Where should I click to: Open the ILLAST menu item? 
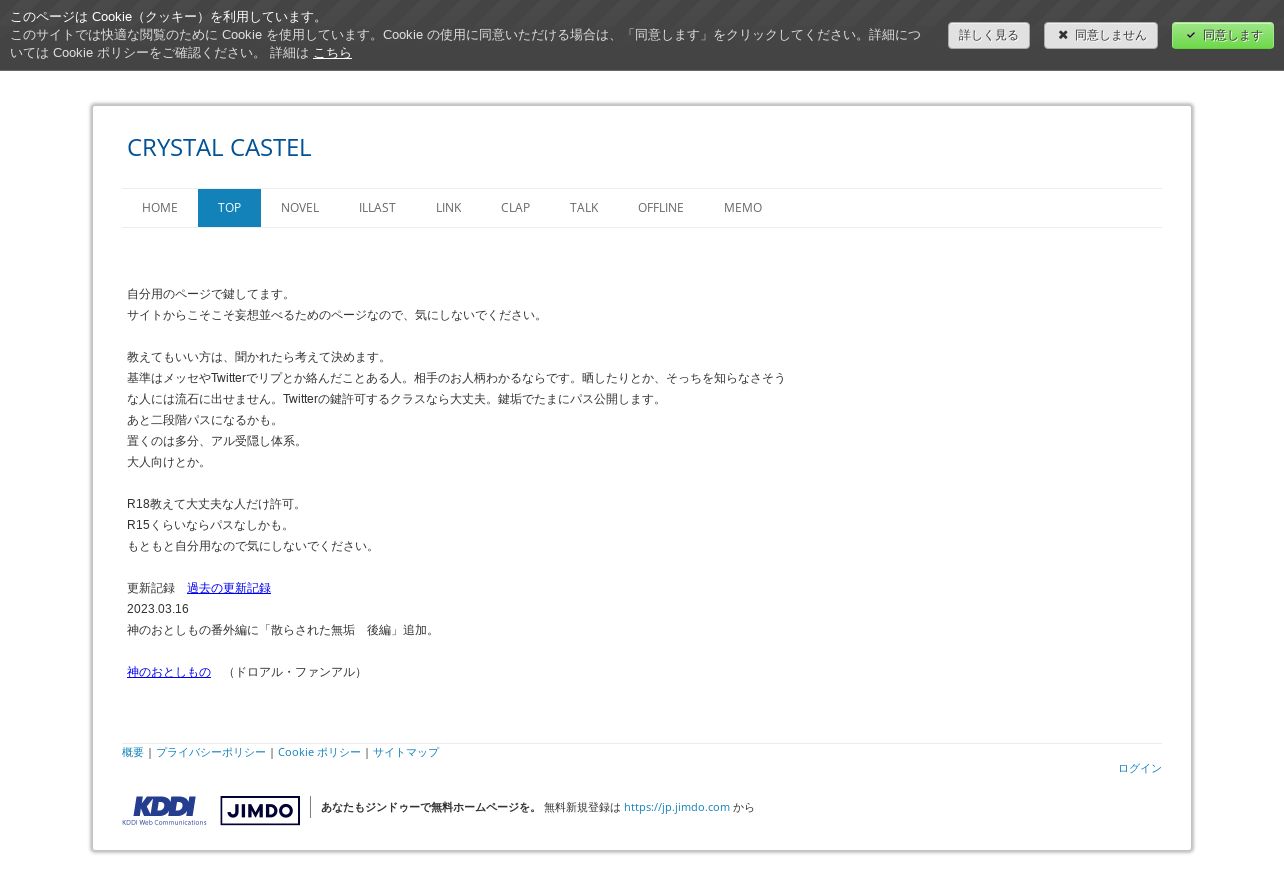[377, 208]
